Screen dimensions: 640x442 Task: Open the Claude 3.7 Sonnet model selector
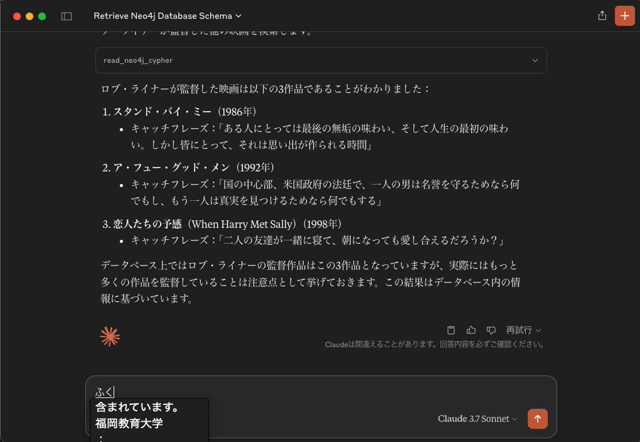coord(477,419)
